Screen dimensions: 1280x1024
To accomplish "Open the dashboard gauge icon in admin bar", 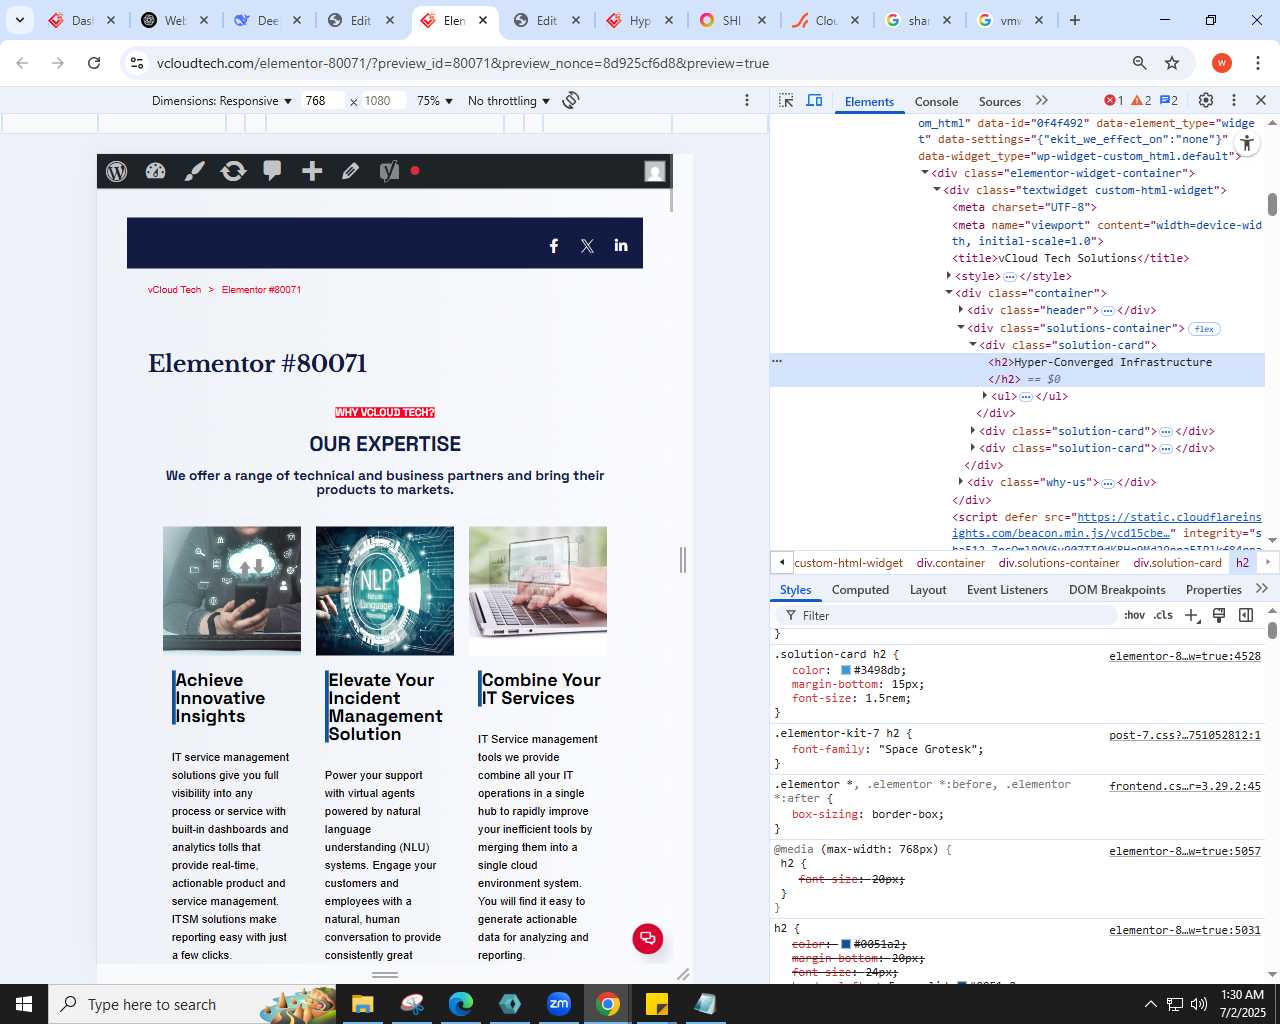I will coord(155,171).
